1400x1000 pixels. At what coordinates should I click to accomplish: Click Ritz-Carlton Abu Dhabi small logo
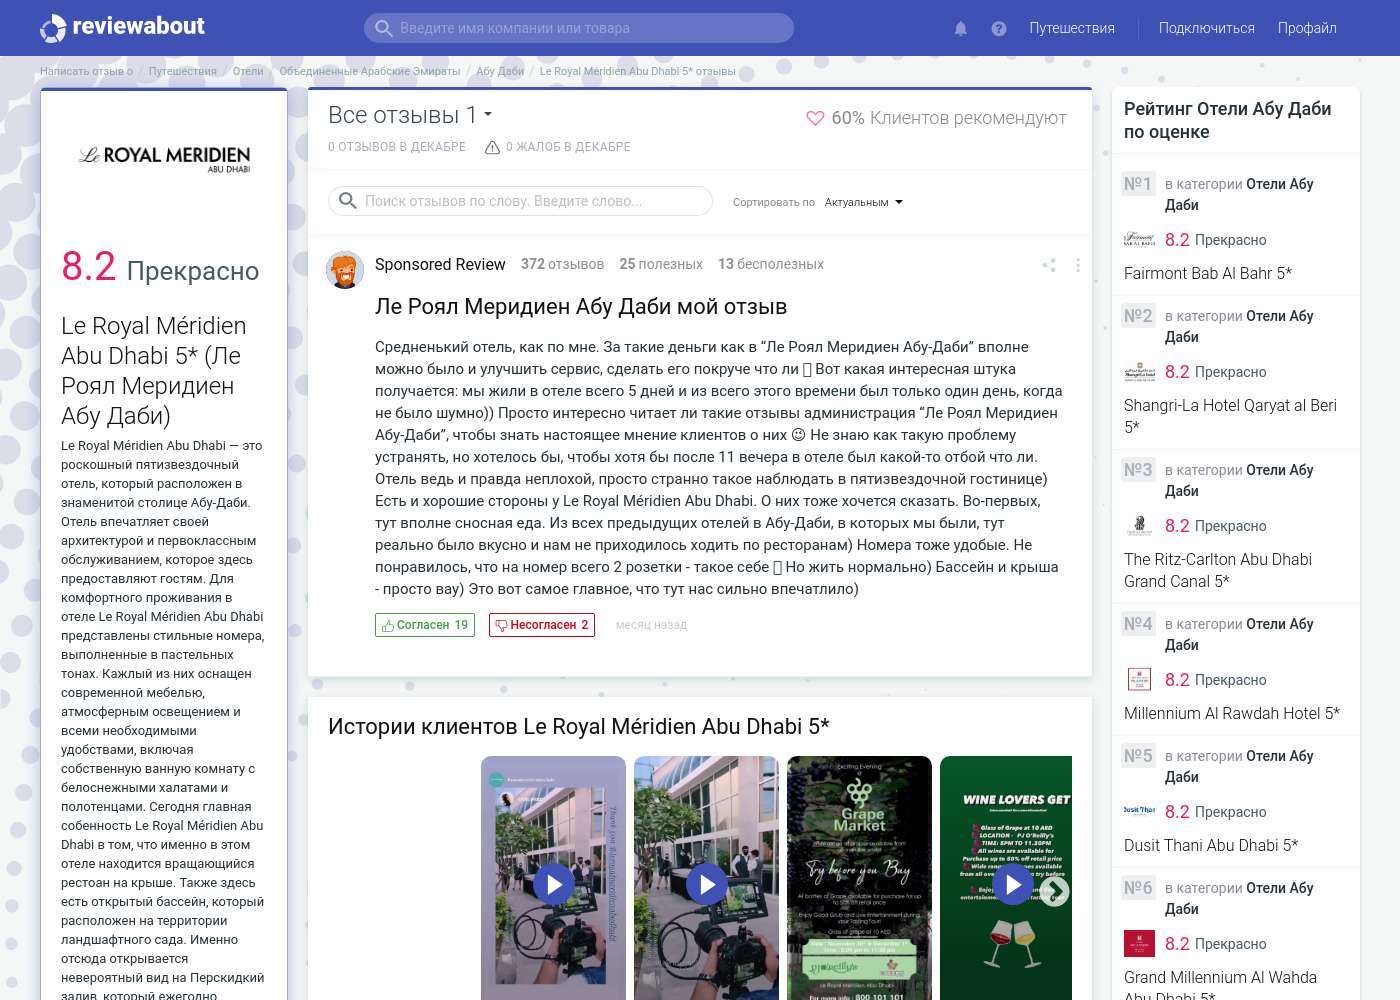point(1139,526)
